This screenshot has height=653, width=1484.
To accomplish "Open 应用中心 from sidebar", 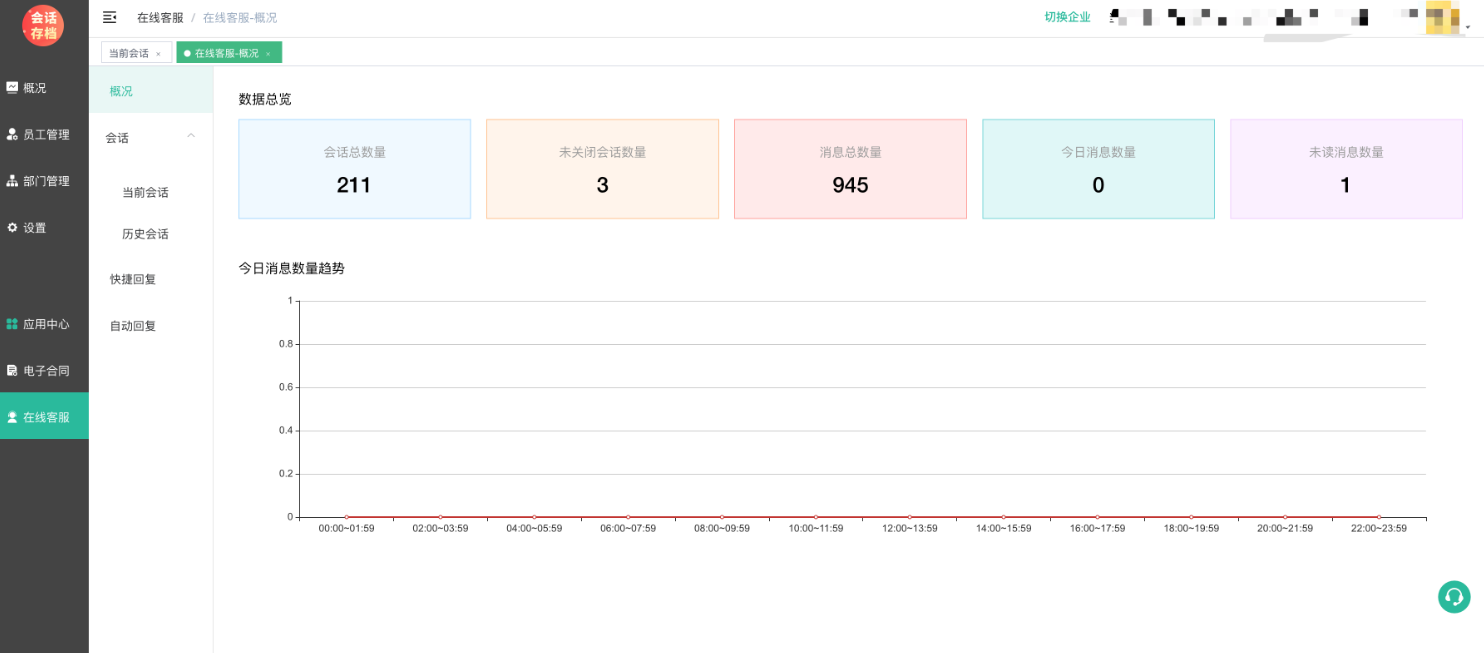I will click(x=45, y=324).
